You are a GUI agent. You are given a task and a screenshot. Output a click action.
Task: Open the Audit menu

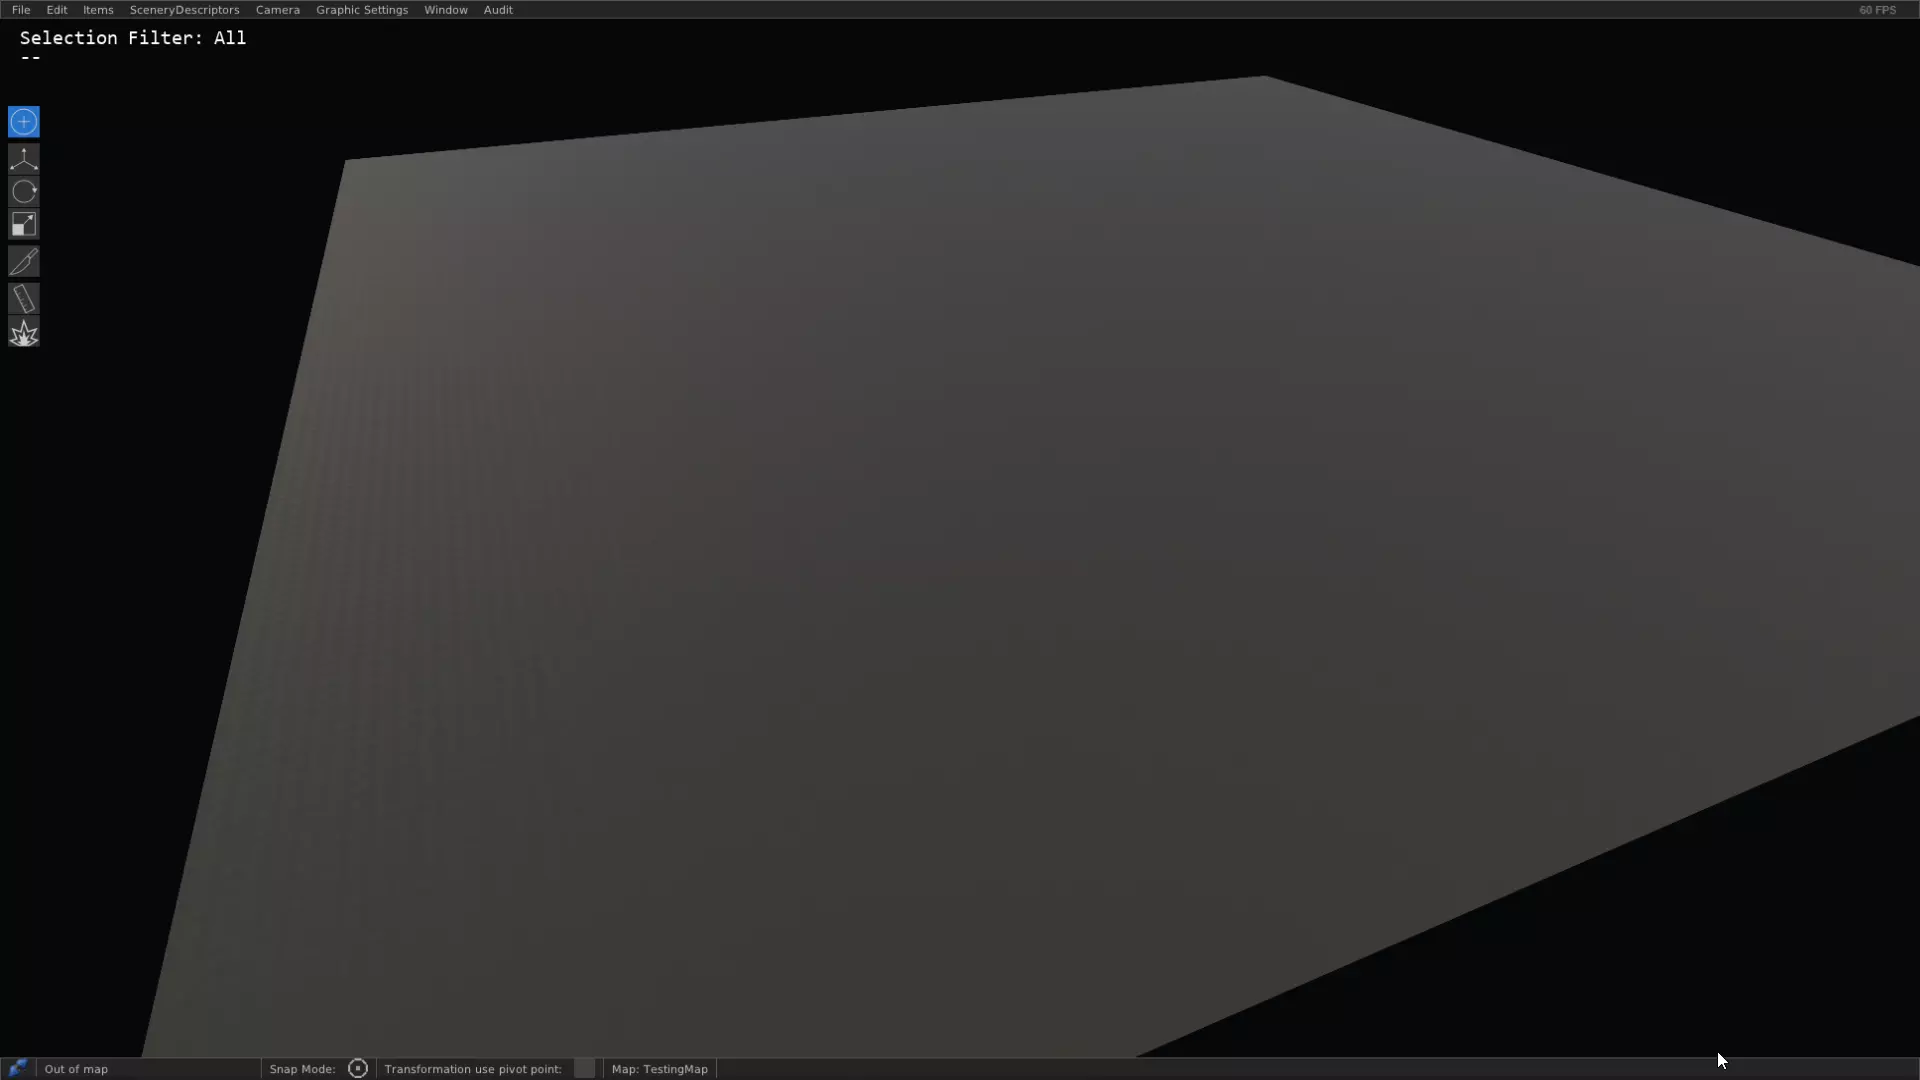pyautogui.click(x=498, y=10)
